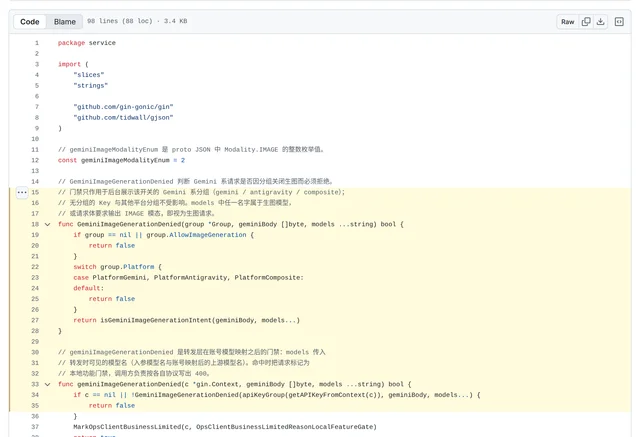Select line number 22
The height and width of the screenshot is (437, 640).
(x=35, y=267)
